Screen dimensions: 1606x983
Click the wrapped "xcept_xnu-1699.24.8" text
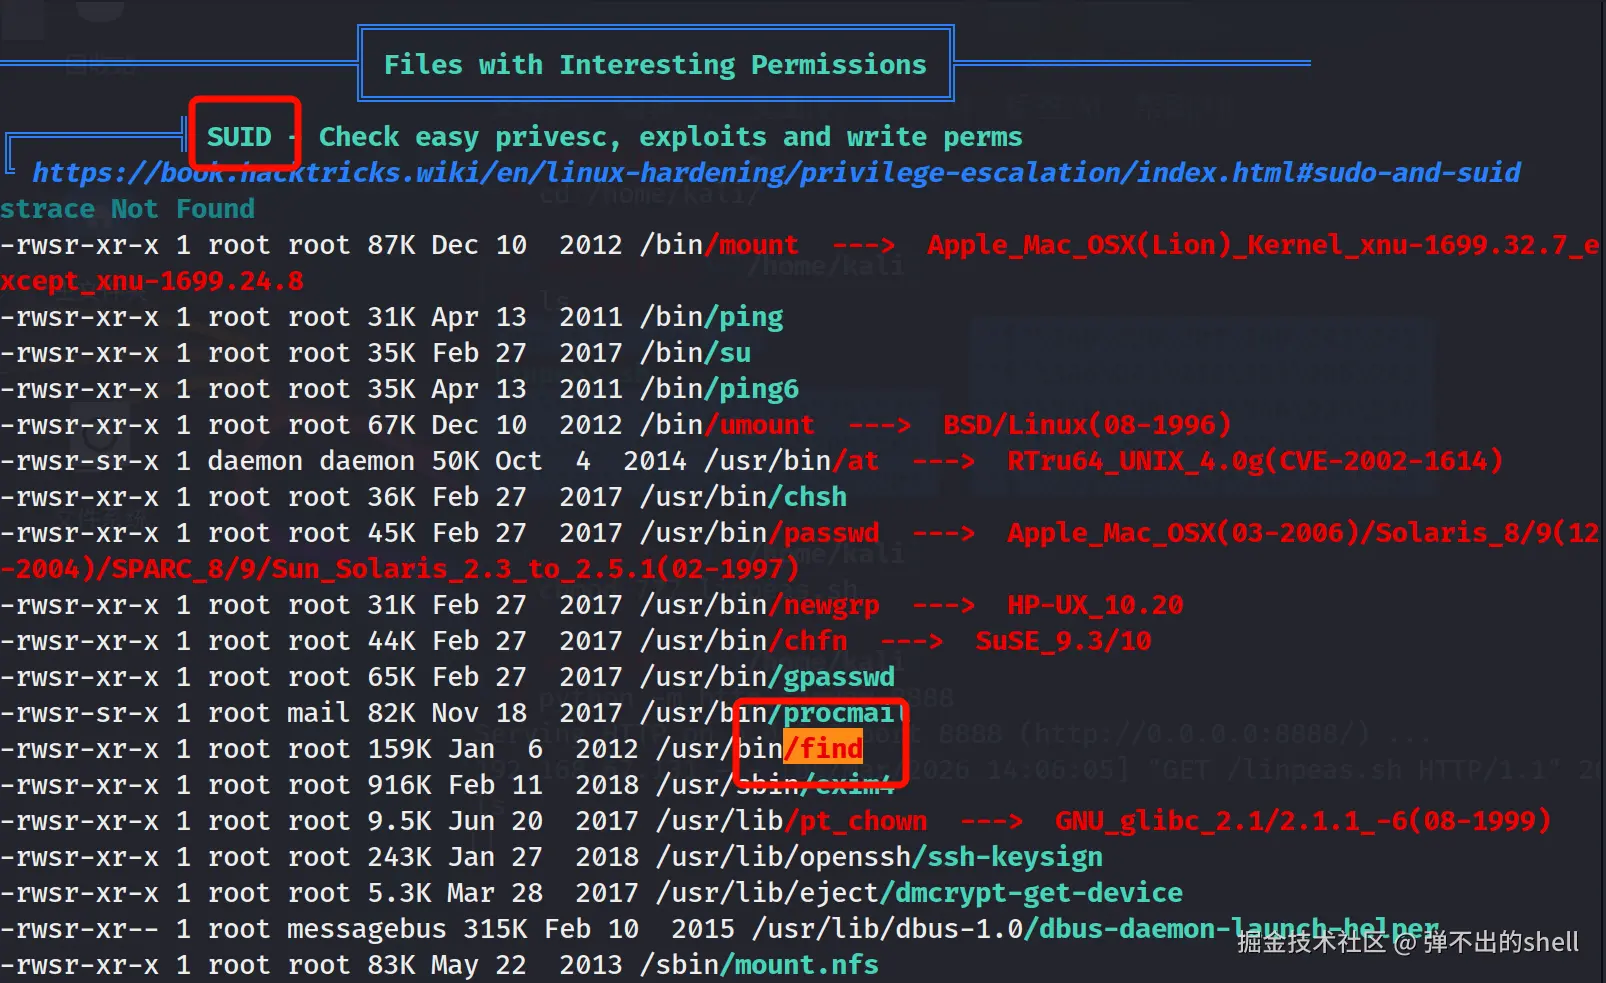click(152, 281)
